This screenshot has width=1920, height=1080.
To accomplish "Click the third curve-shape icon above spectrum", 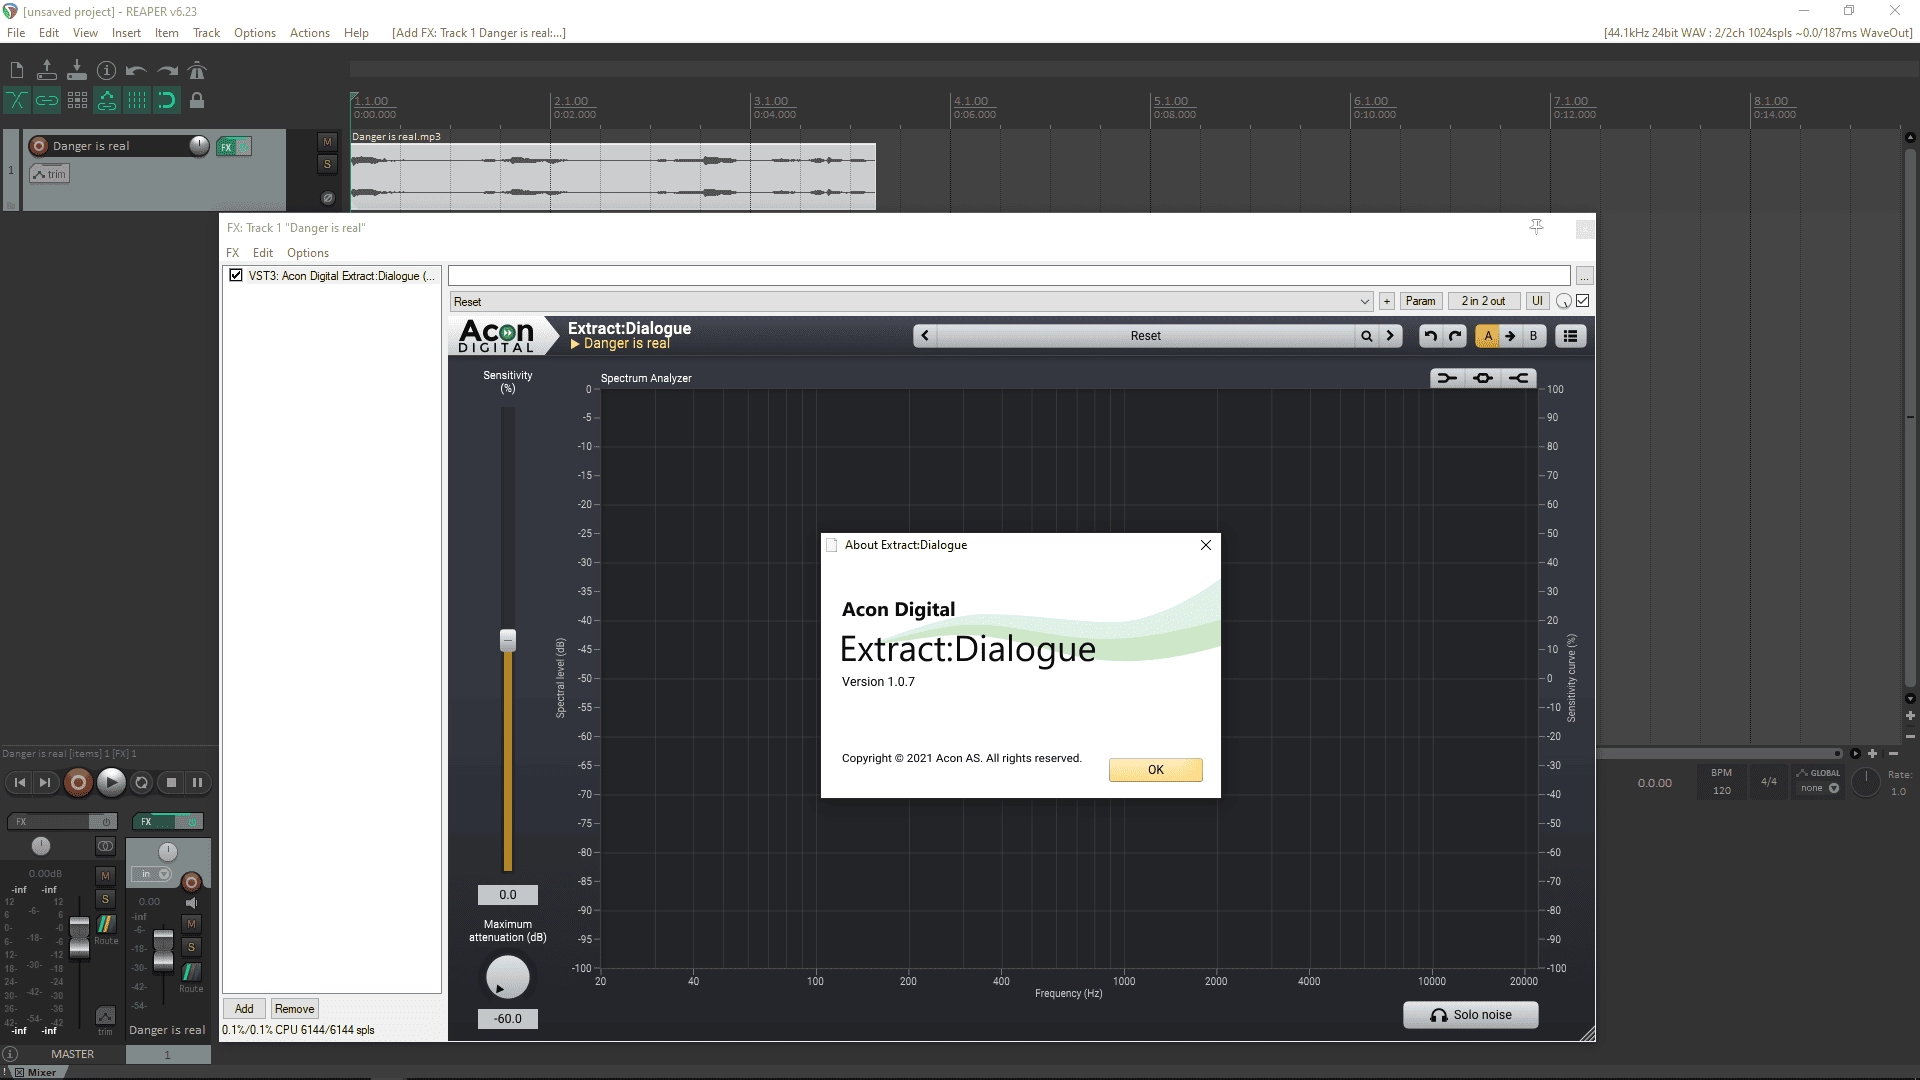I will click(x=1519, y=378).
